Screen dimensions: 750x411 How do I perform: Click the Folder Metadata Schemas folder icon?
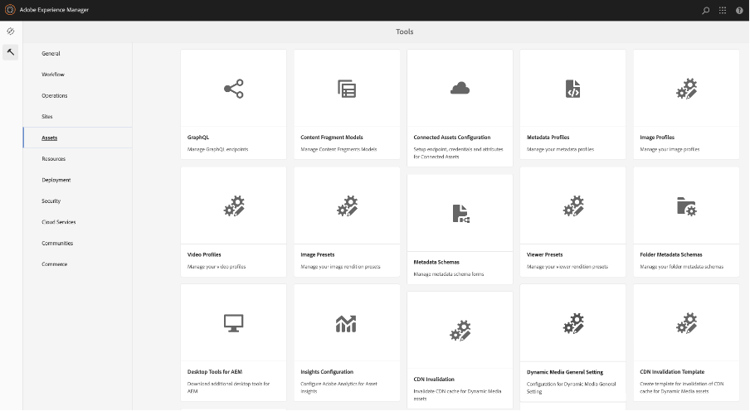pyautogui.click(x=686, y=206)
